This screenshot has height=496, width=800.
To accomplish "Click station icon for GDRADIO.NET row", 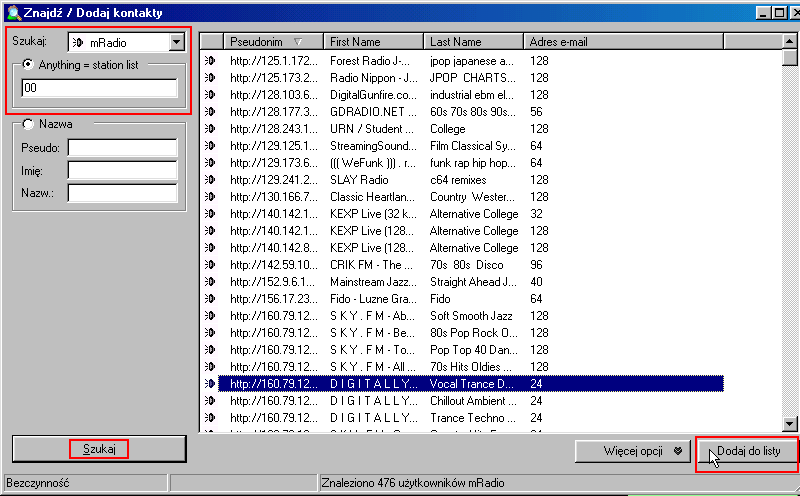I will 211,112.
